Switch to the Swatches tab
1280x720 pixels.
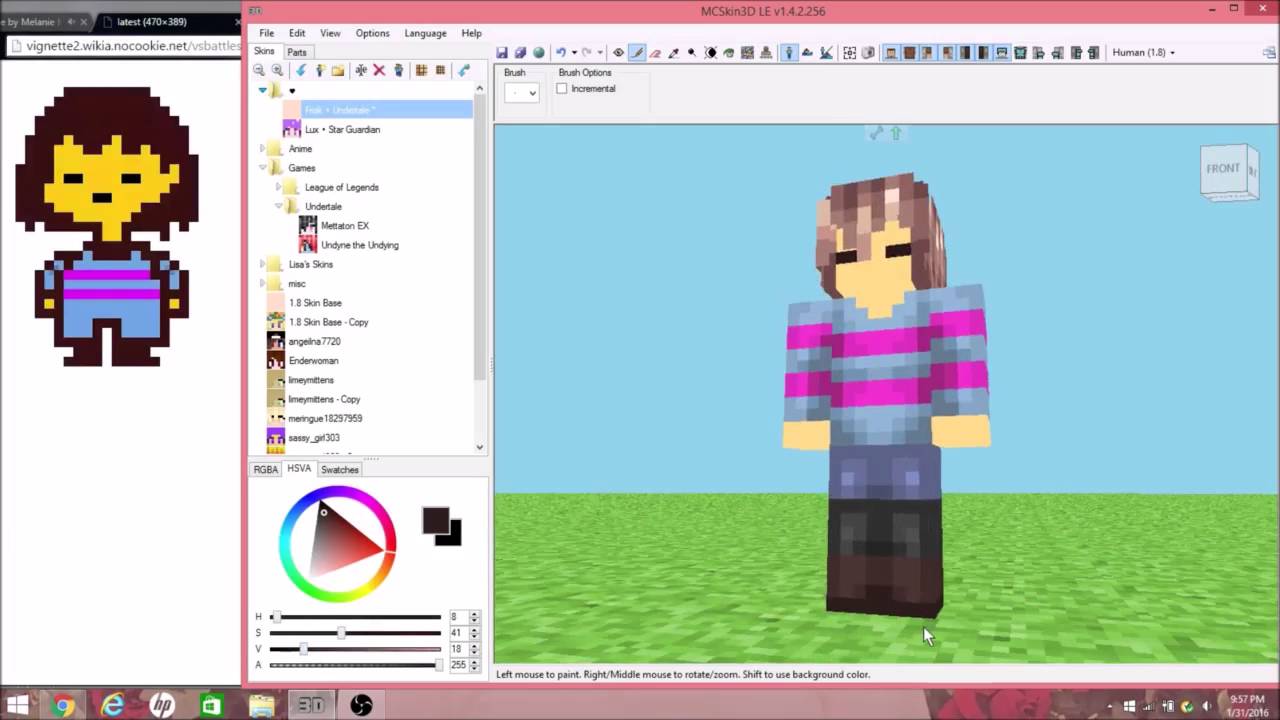(x=340, y=469)
